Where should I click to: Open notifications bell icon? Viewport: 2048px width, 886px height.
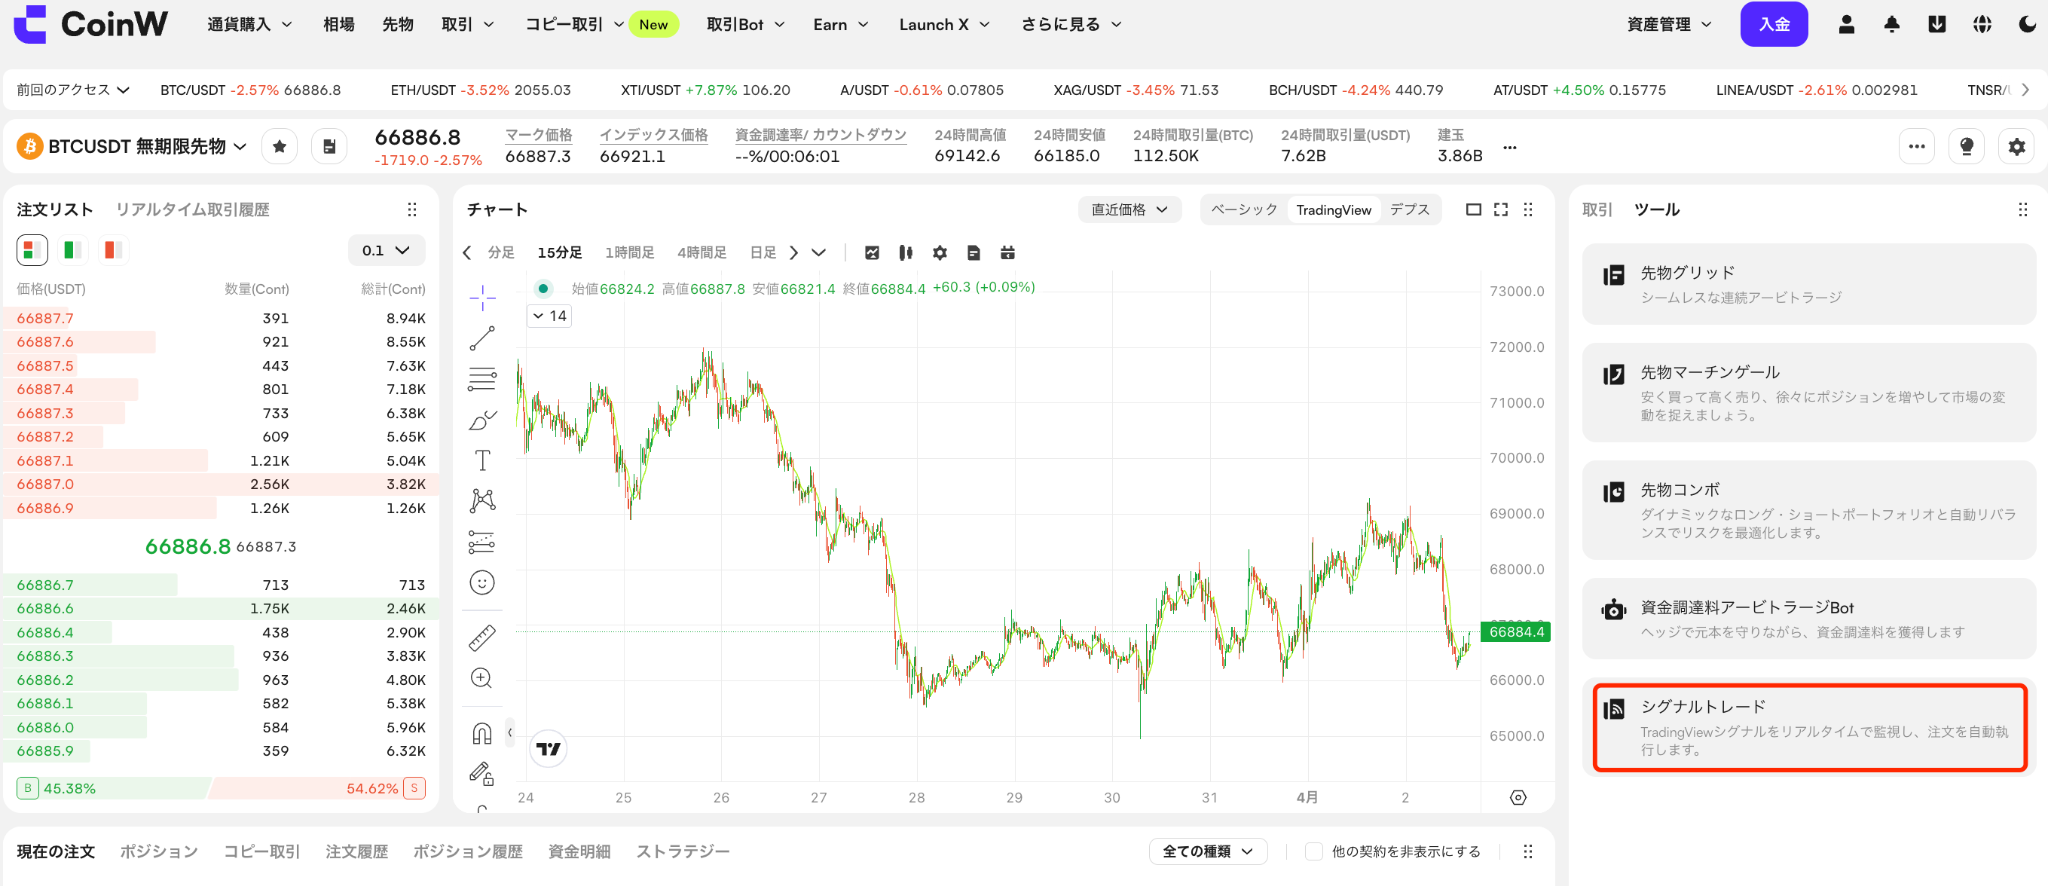coord(1892,24)
